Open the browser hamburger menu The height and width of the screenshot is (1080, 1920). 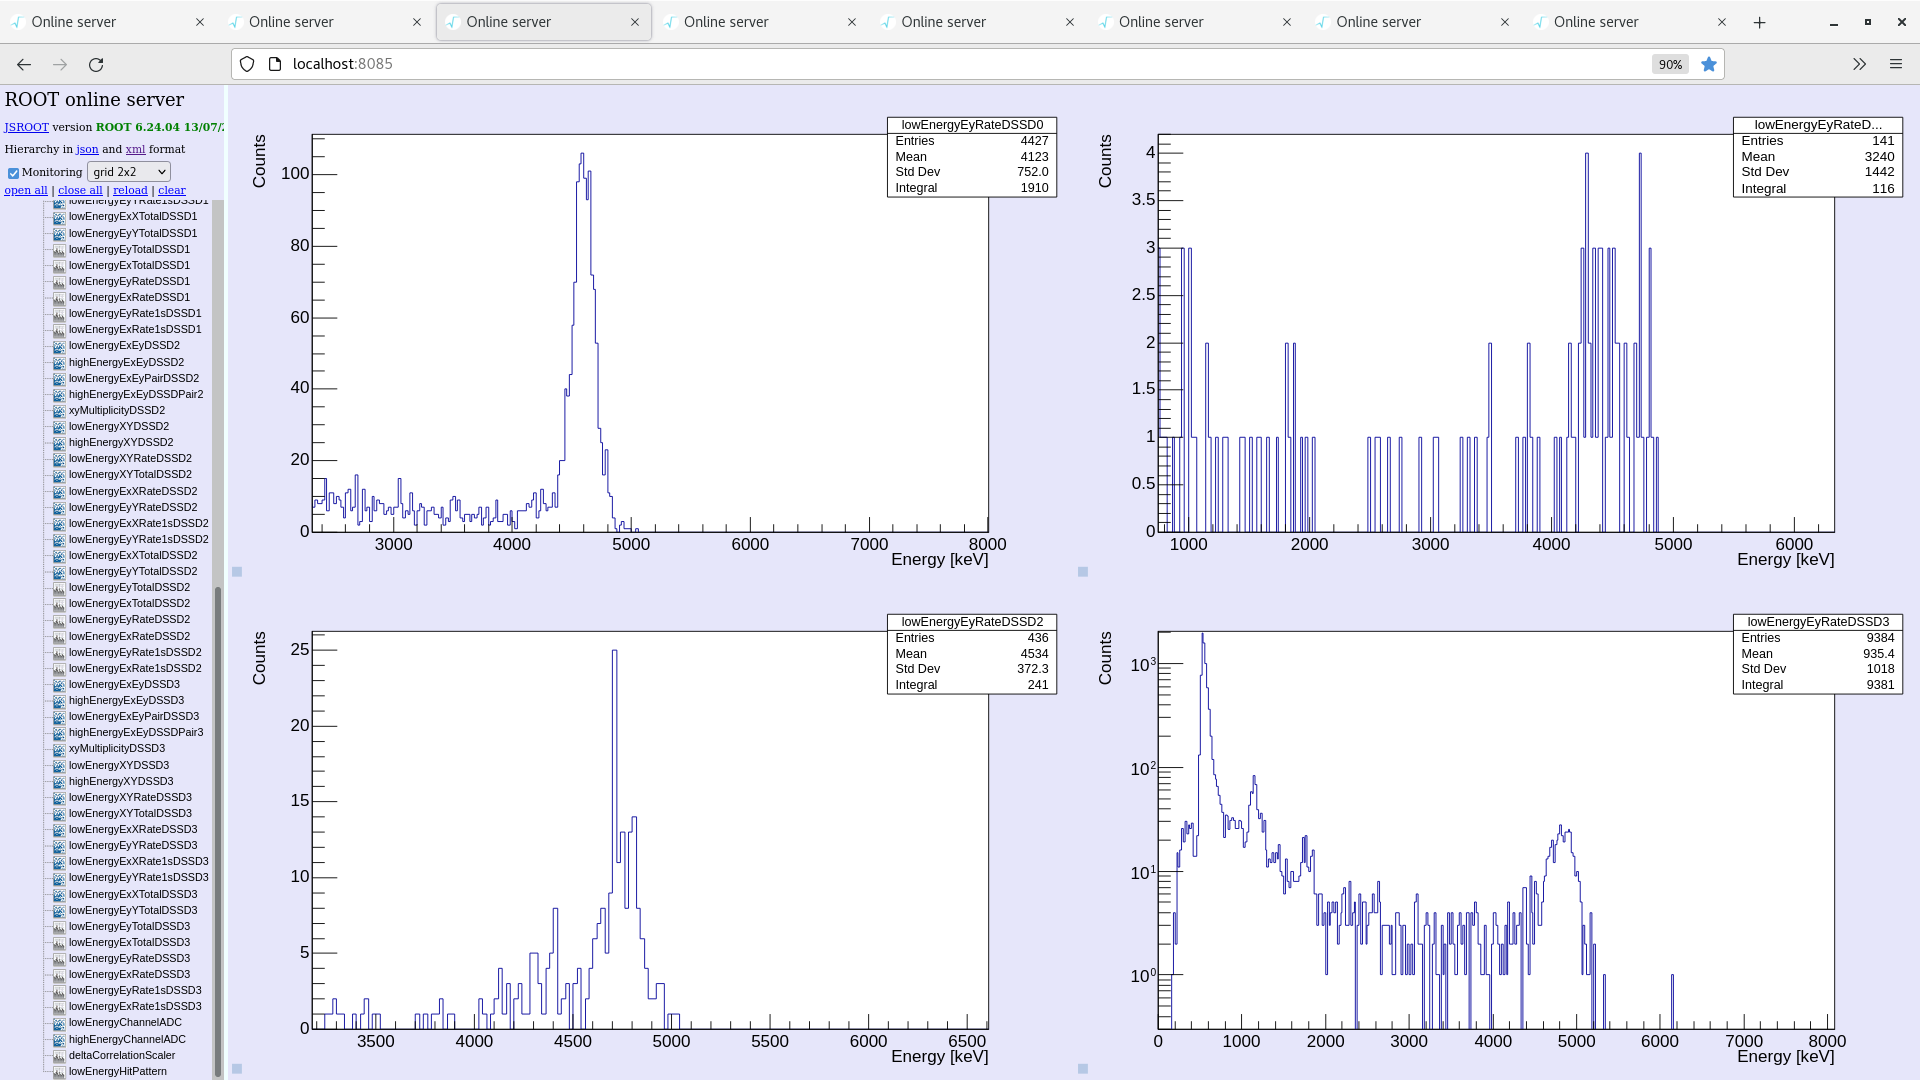(1895, 64)
